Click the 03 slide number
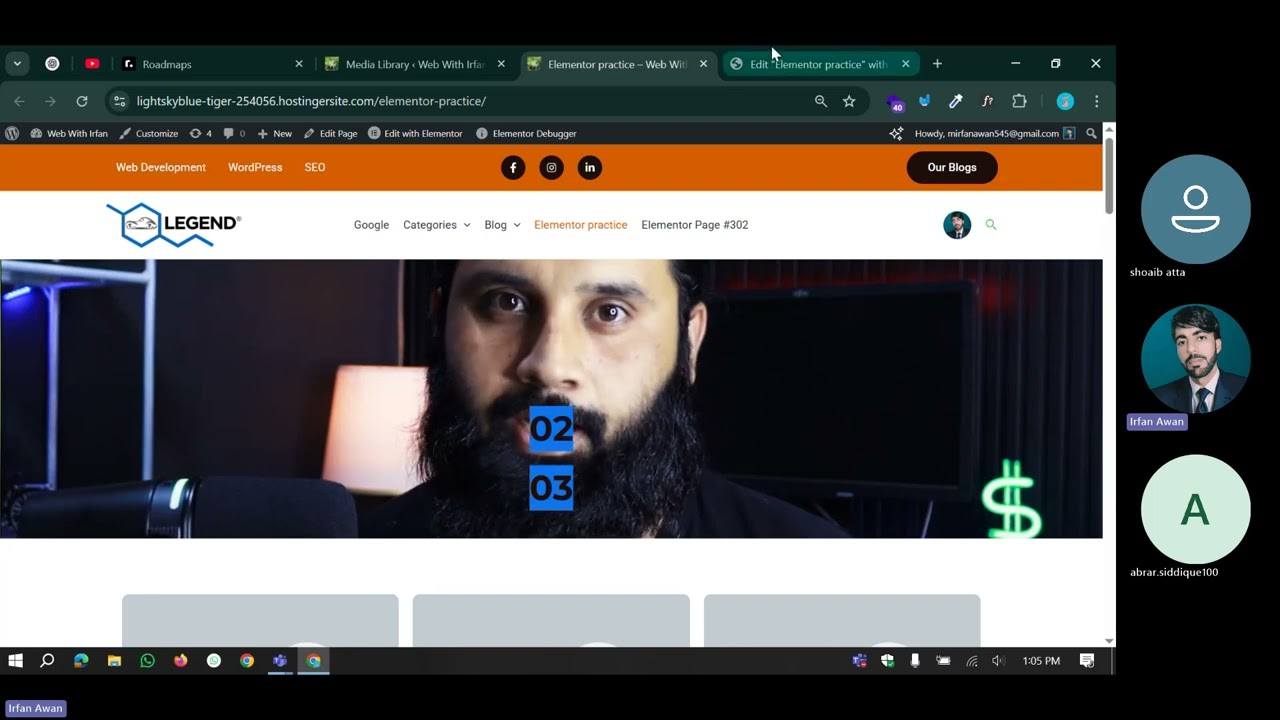The height and width of the screenshot is (720, 1280). click(x=551, y=488)
